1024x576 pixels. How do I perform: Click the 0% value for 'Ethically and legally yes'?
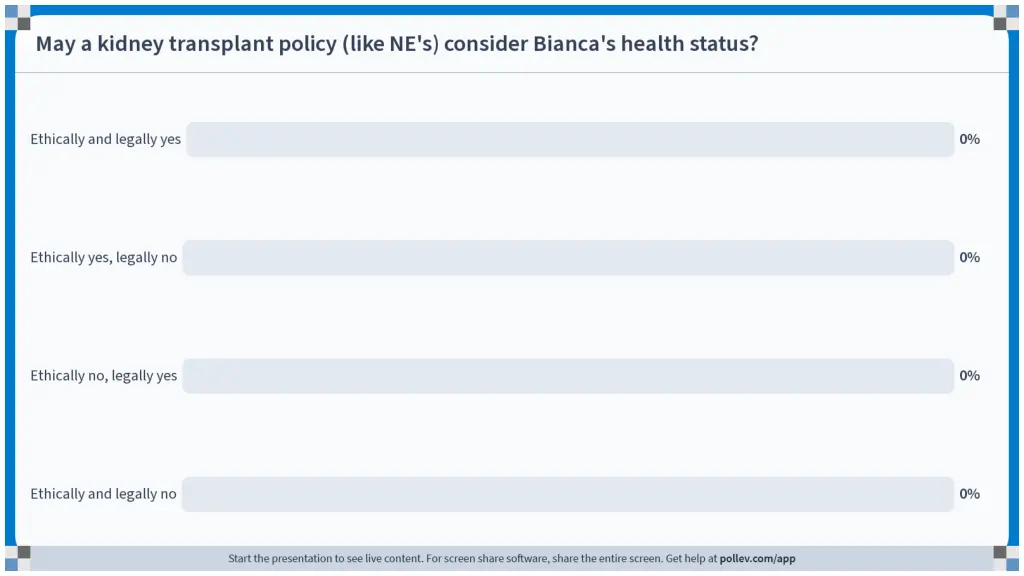969,139
